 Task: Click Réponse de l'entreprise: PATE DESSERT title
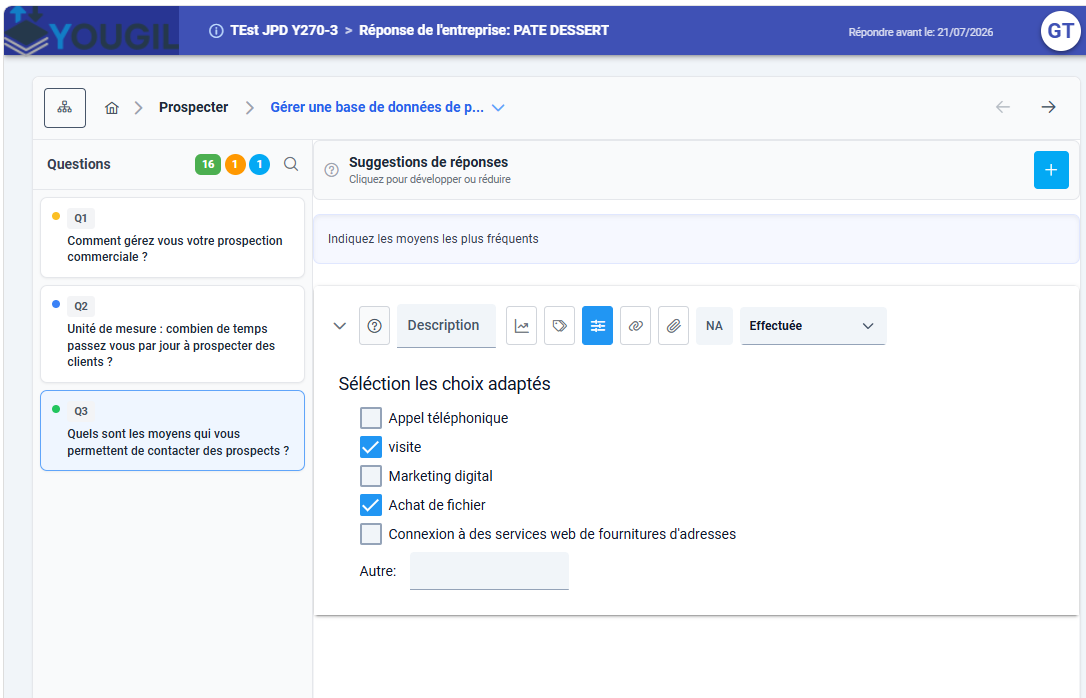pyautogui.click(x=483, y=30)
